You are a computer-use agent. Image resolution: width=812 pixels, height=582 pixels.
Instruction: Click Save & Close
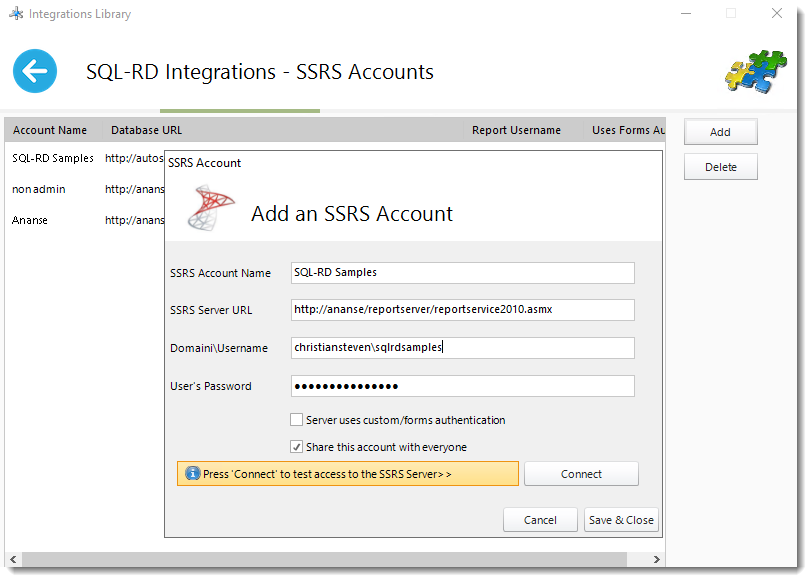(x=621, y=520)
